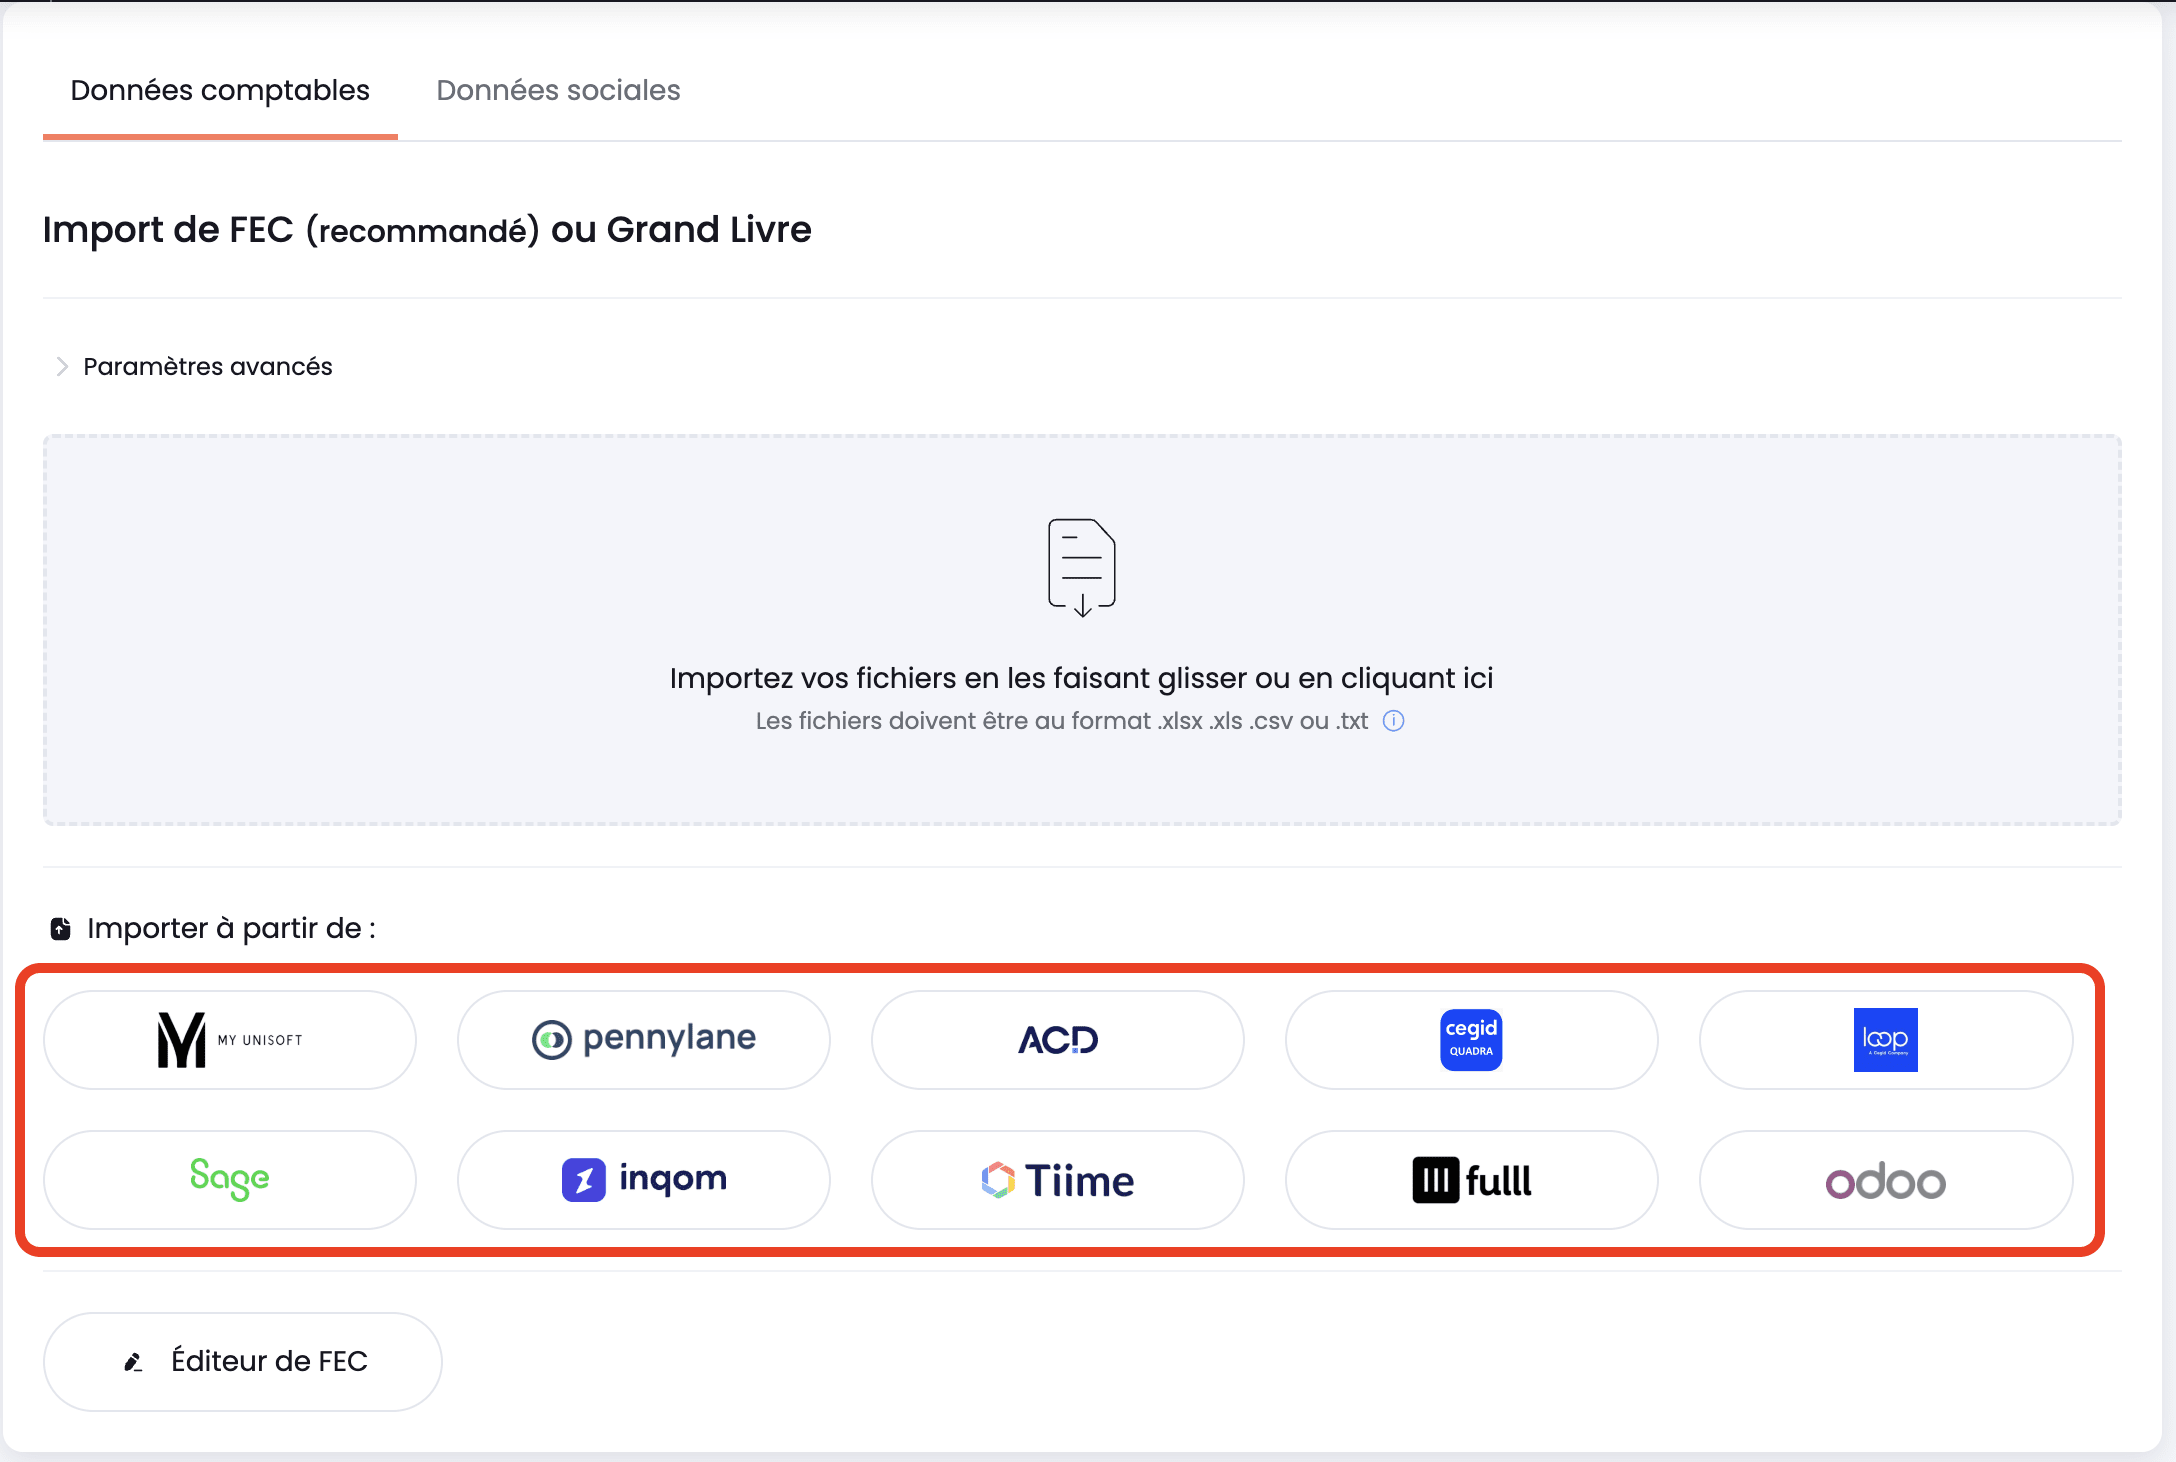2176x1462 pixels.
Task: Import from Sage
Action: click(230, 1180)
